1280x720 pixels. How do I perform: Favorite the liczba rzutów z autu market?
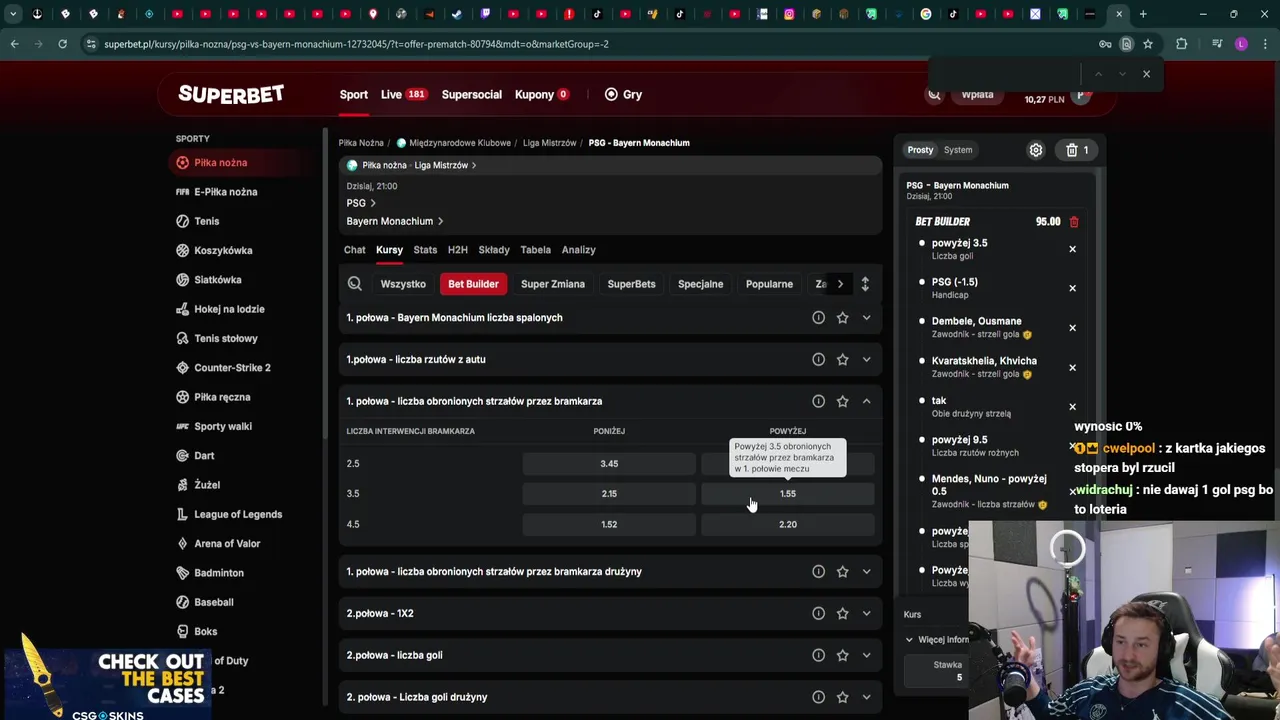pyautogui.click(x=842, y=359)
